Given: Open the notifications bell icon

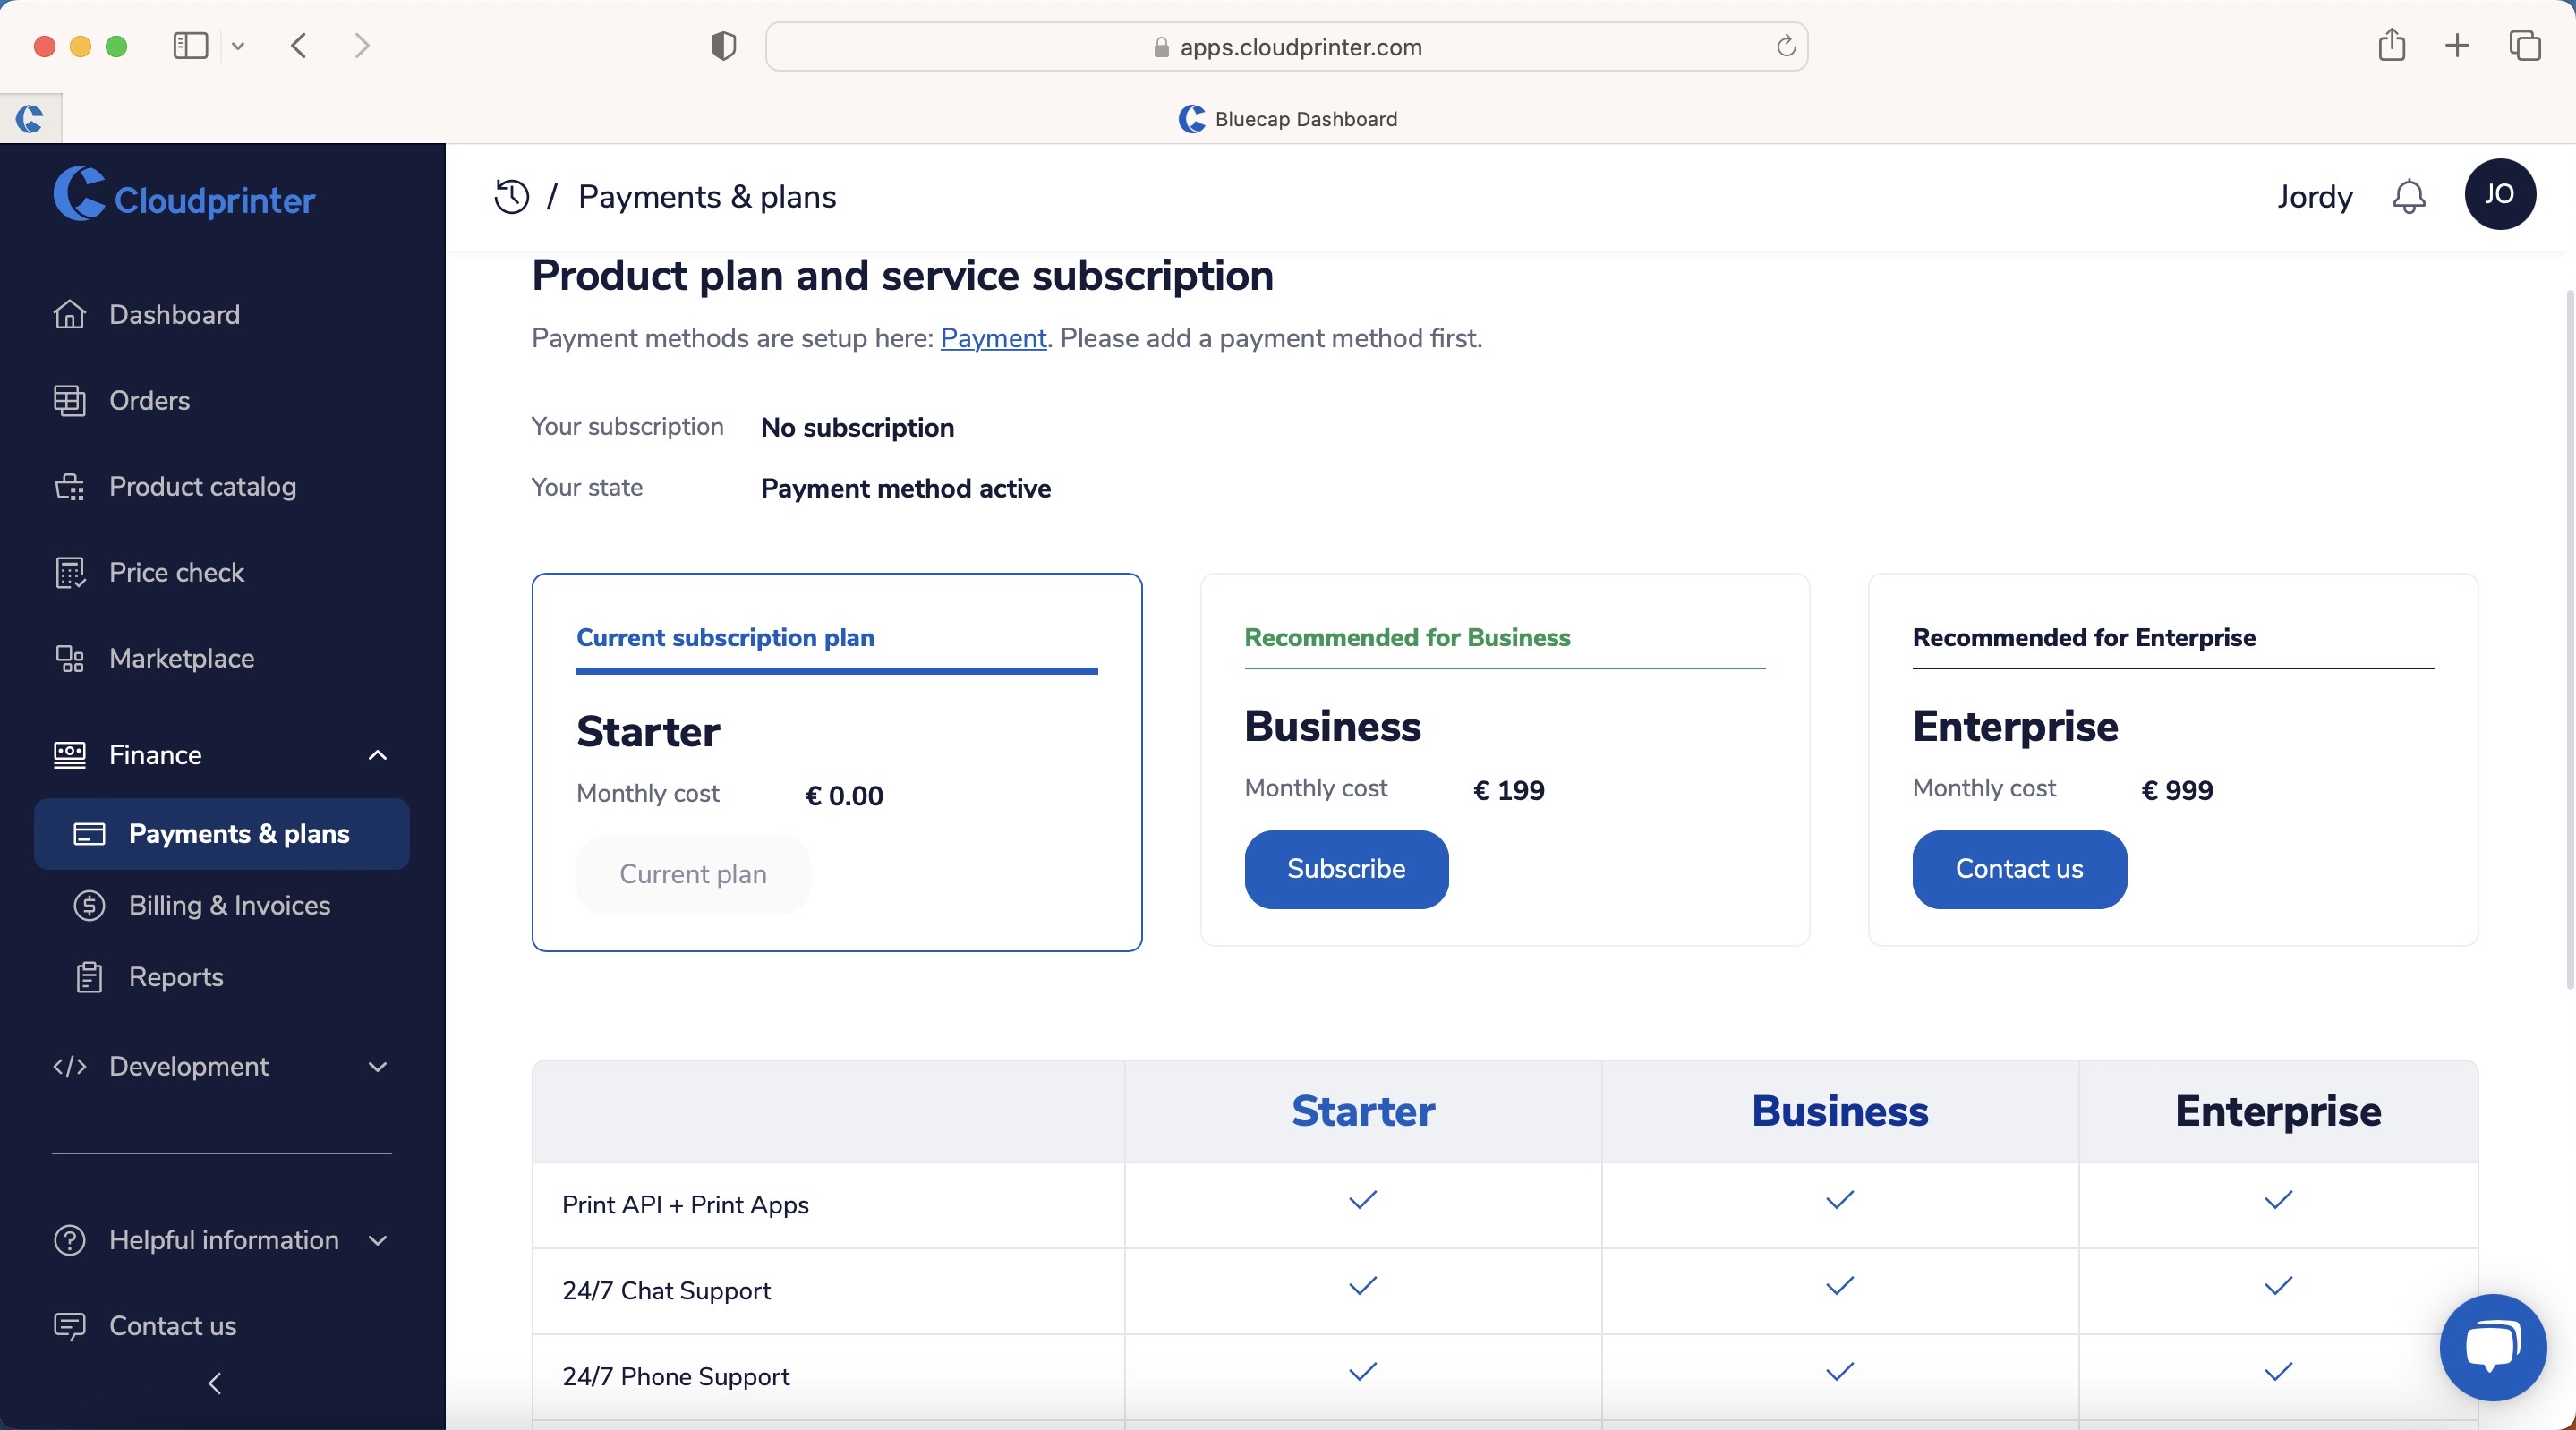Looking at the screenshot, I should pos(2408,196).
